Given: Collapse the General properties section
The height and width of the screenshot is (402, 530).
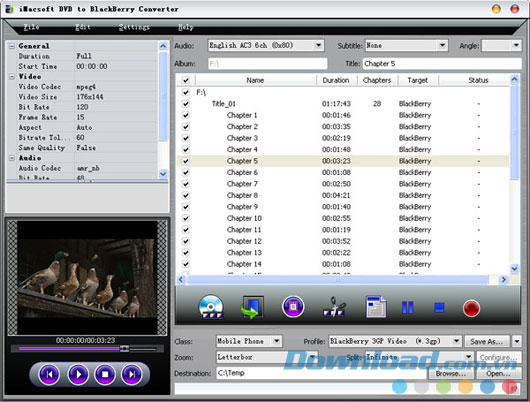Looking at the screenshot, I should (x=12, y=46).
